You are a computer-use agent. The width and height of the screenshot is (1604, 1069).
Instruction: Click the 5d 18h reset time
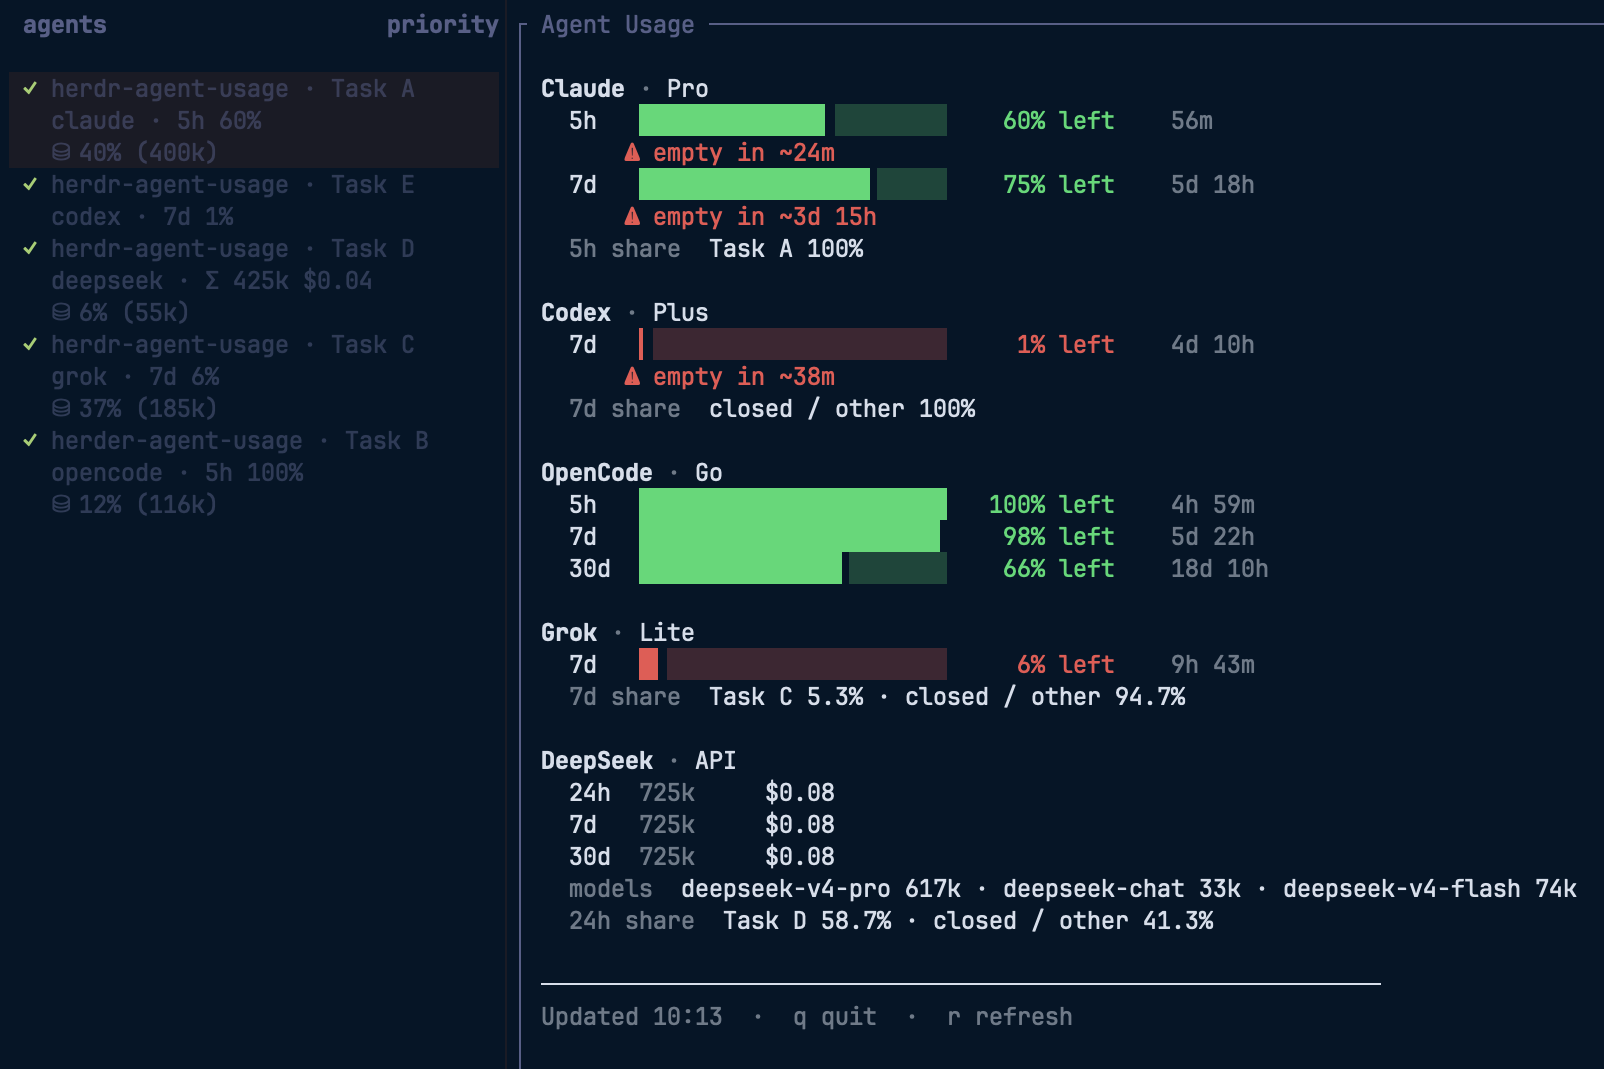(1213, 185)
